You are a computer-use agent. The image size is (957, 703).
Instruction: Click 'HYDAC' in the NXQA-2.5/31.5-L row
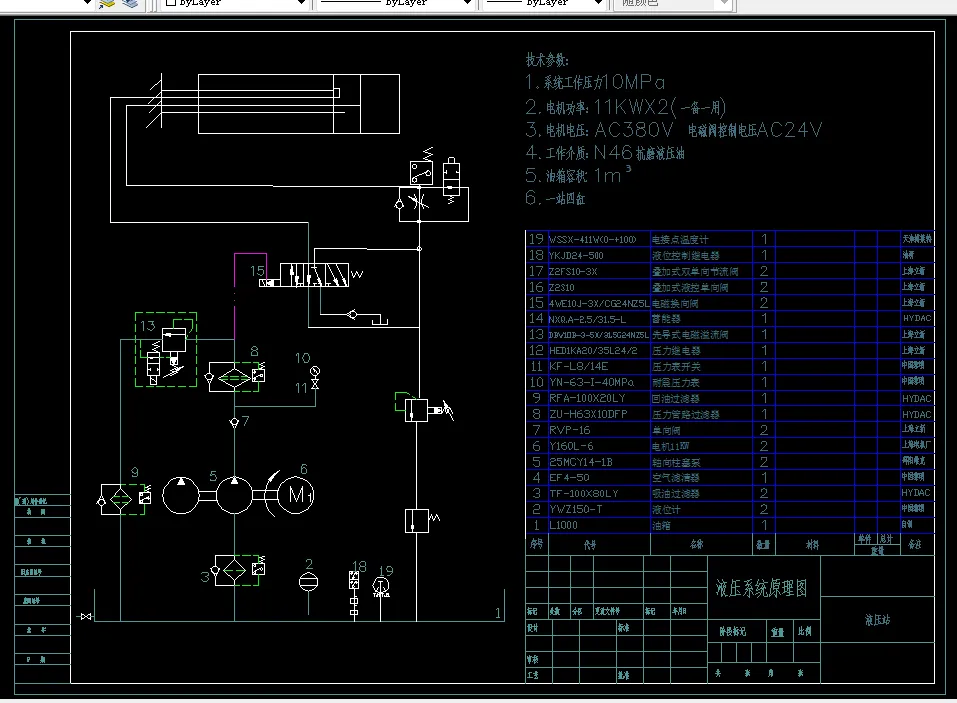click(917, 319)
